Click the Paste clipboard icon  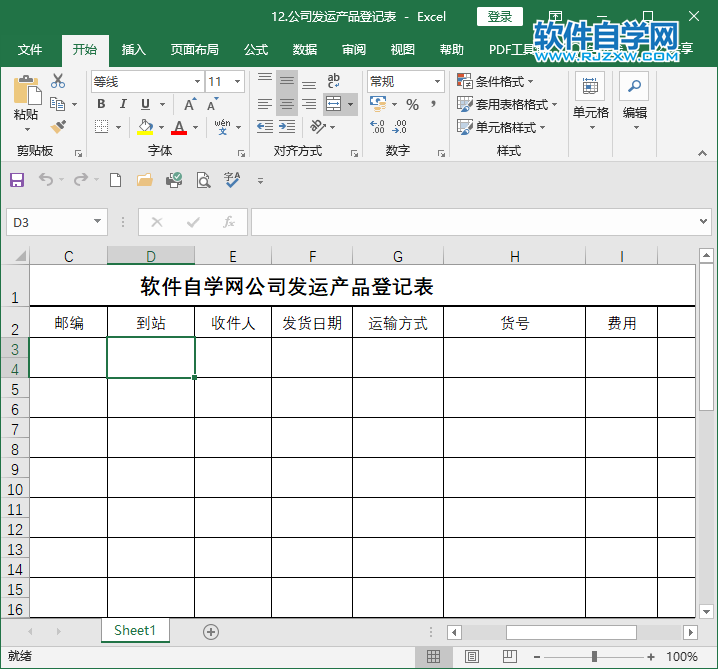click(x=27, y=90)
